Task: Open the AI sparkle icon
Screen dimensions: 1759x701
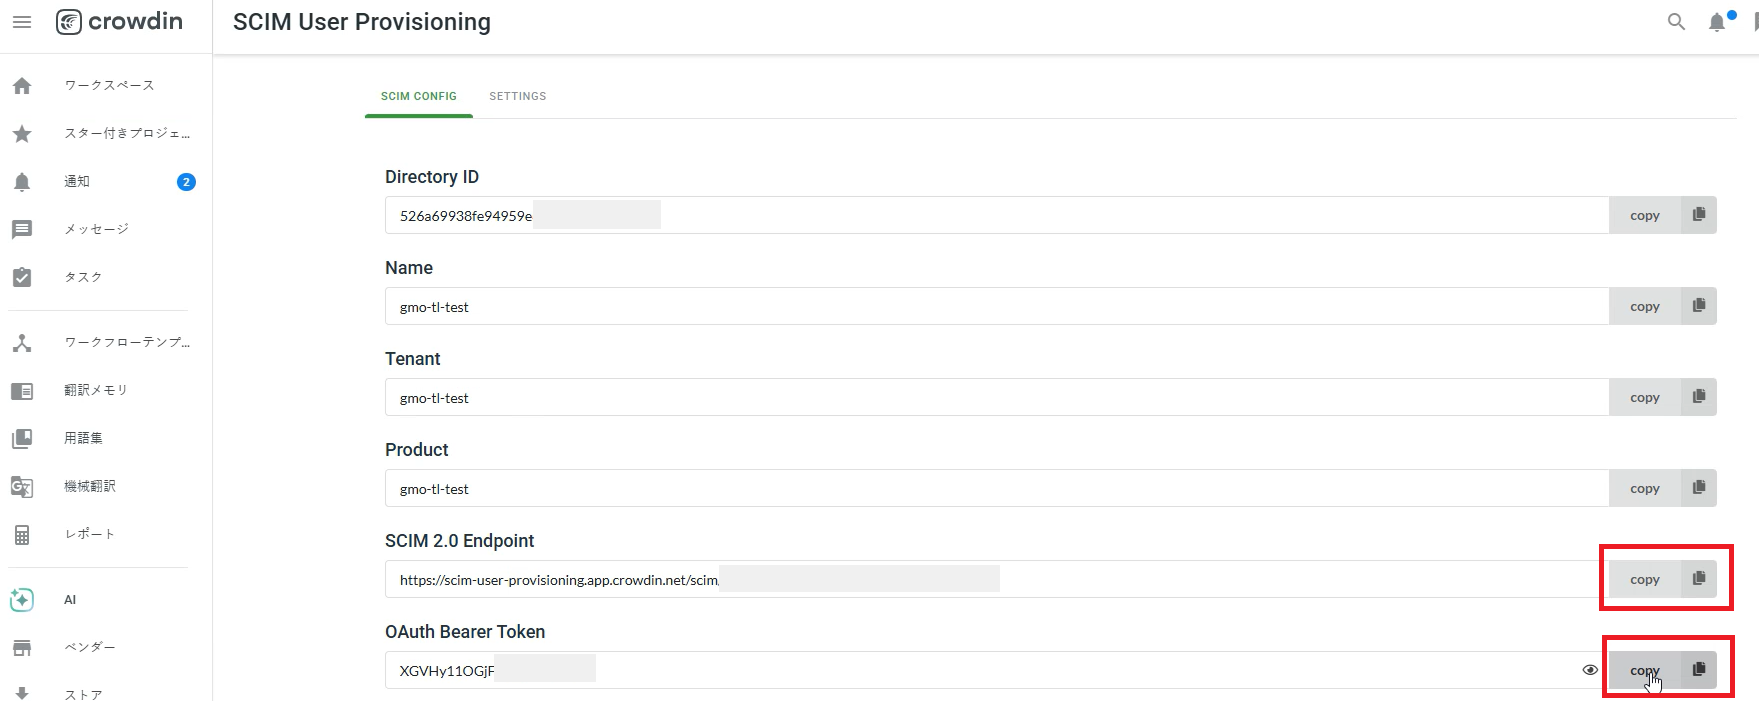Action: 22,600
